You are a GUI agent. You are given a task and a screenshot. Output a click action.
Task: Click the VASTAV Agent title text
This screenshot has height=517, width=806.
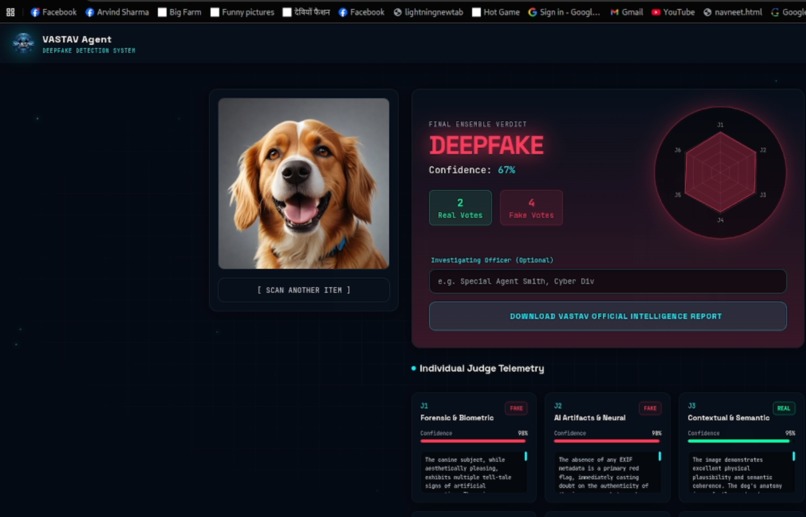click(77, 39)
